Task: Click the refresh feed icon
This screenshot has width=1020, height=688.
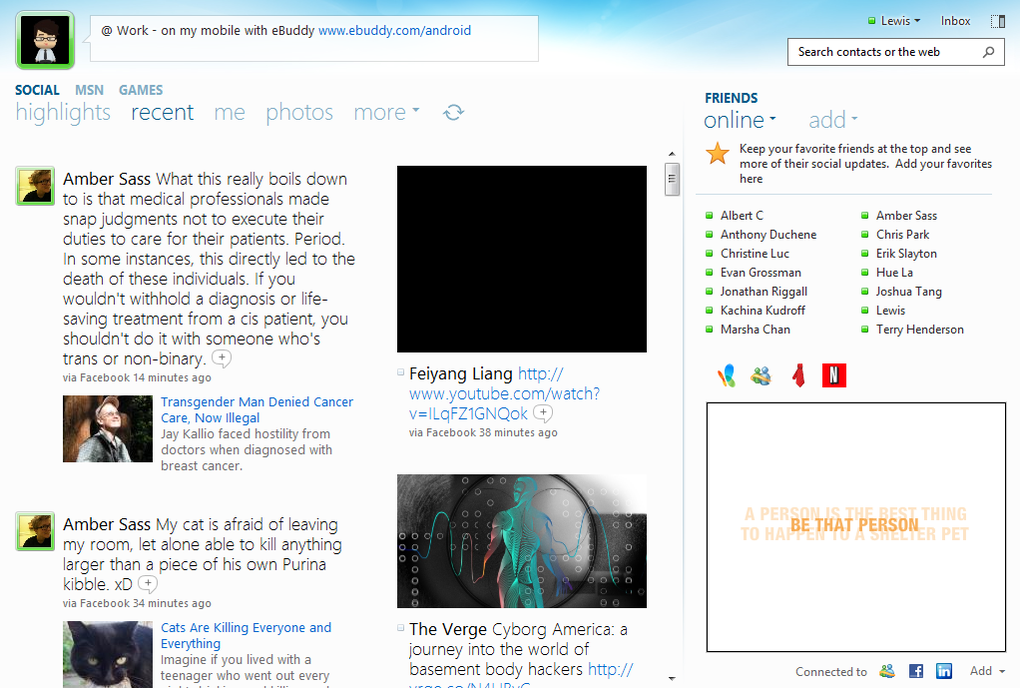Action: coord(453,112)
